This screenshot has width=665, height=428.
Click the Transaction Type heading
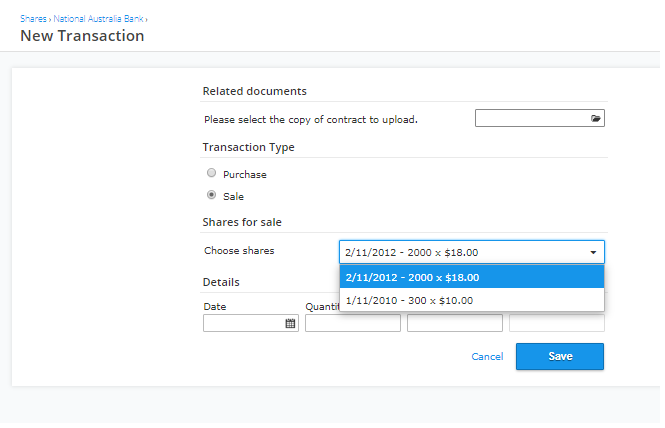[x=249, y=147]
